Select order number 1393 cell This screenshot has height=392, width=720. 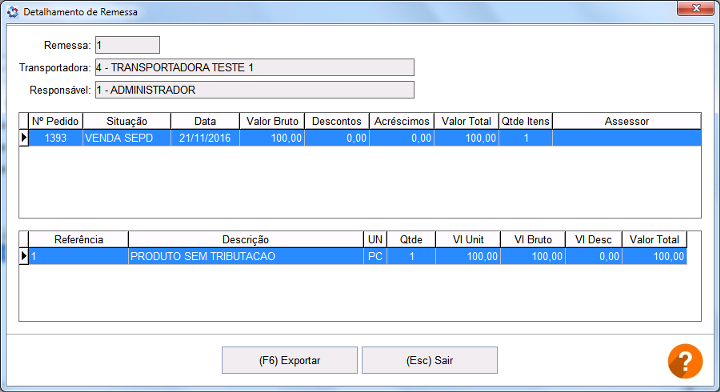(56, 138)
